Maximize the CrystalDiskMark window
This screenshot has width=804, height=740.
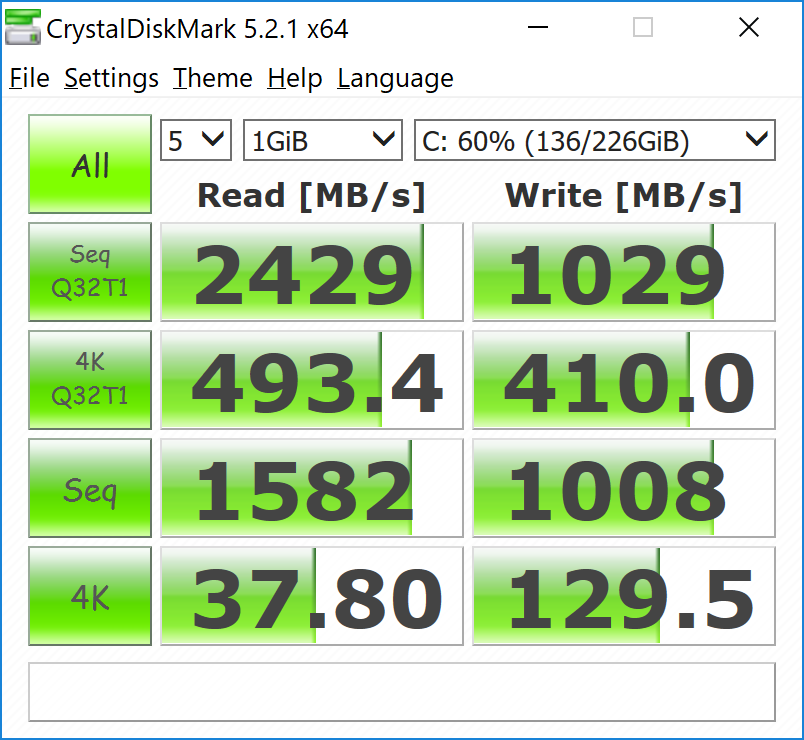pos(643,27)
